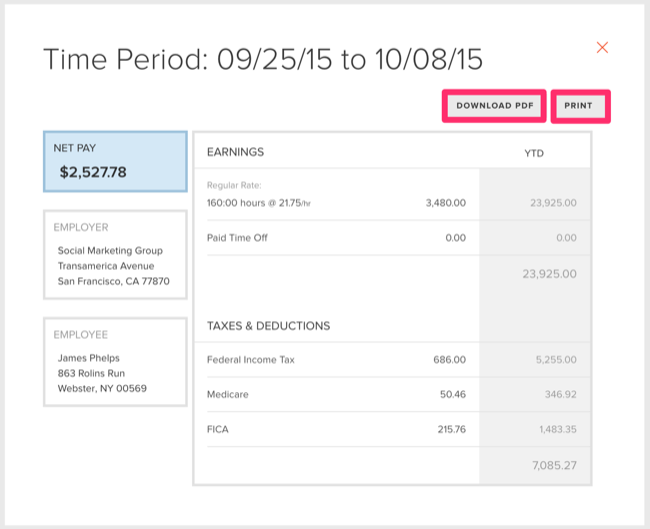The width and height of the screenshot is (650, 529).
Task: Click FICA YTD value 1,483.35
Action: click(x=558, y=429)
